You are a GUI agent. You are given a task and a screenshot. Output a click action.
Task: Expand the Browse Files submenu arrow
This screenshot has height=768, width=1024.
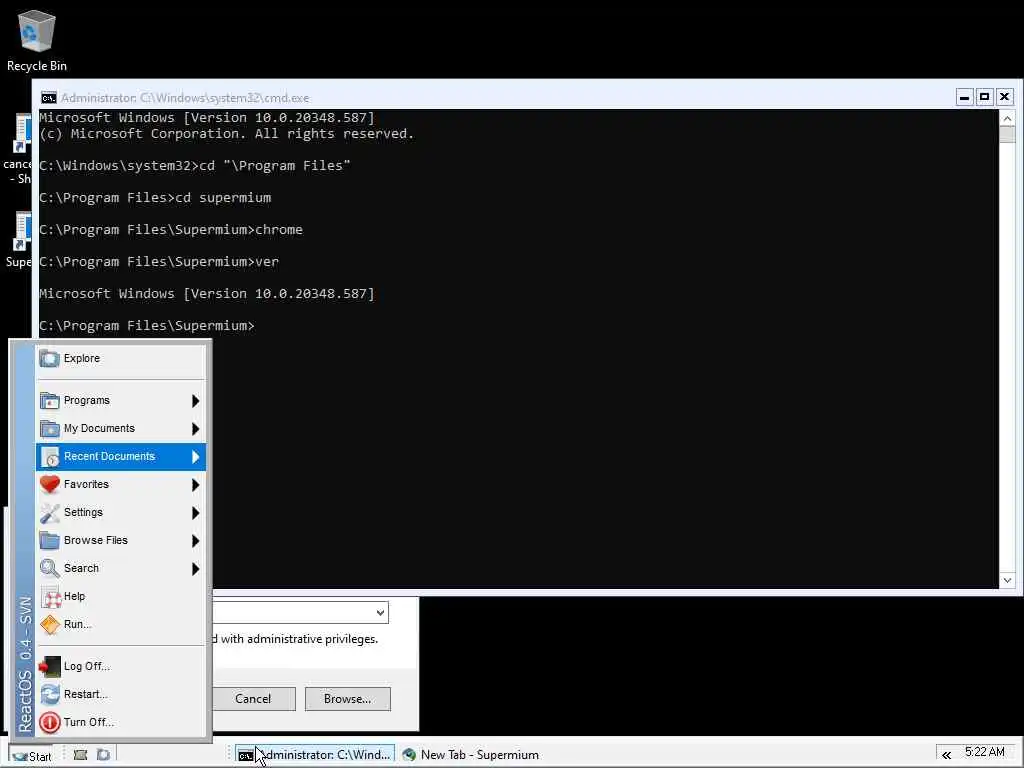pos(195,541)
